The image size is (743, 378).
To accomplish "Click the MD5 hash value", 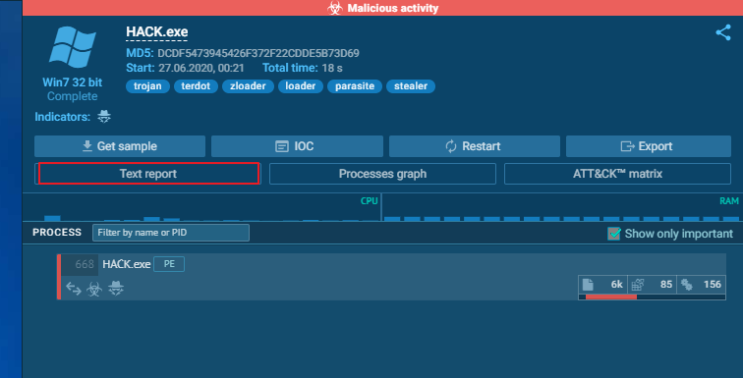I will tap(258, 53).
